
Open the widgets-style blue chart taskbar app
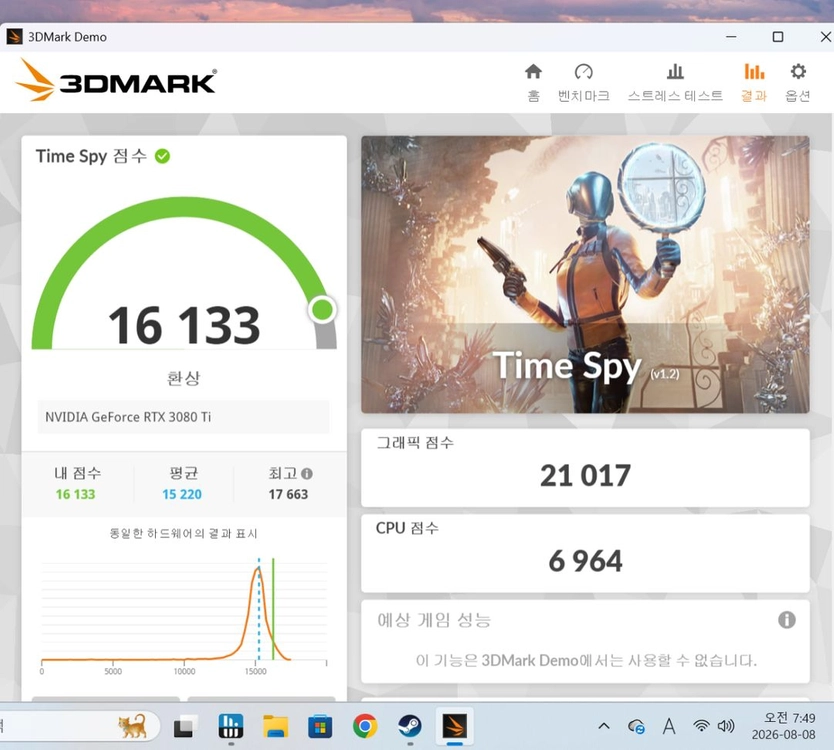[231, 727]
